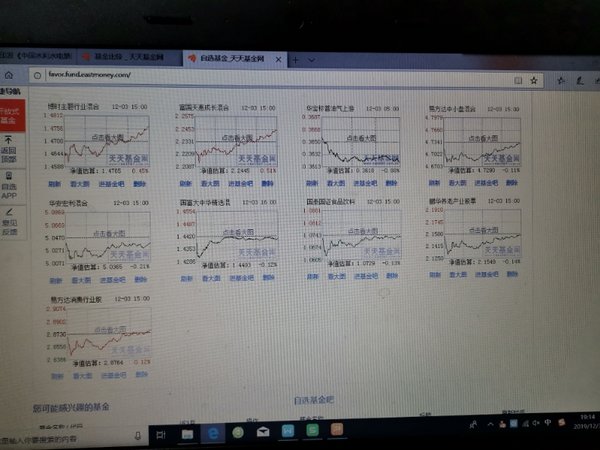The height and width of the screenshot is (450, 600).
Task: Open Task View on the taskbar
Action: click(161, 435)
